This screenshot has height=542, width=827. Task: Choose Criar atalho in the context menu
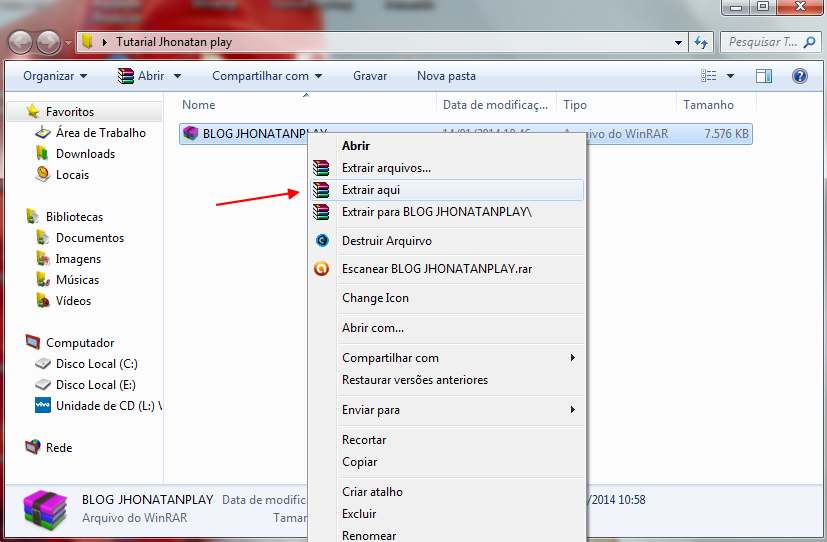447,492
